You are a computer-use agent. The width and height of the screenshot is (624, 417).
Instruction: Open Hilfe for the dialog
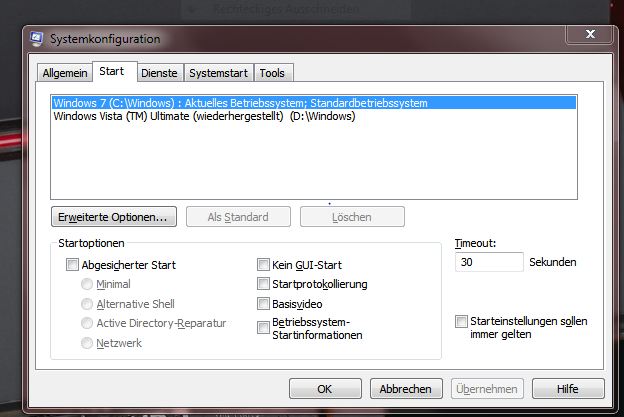tap(568, 388)
